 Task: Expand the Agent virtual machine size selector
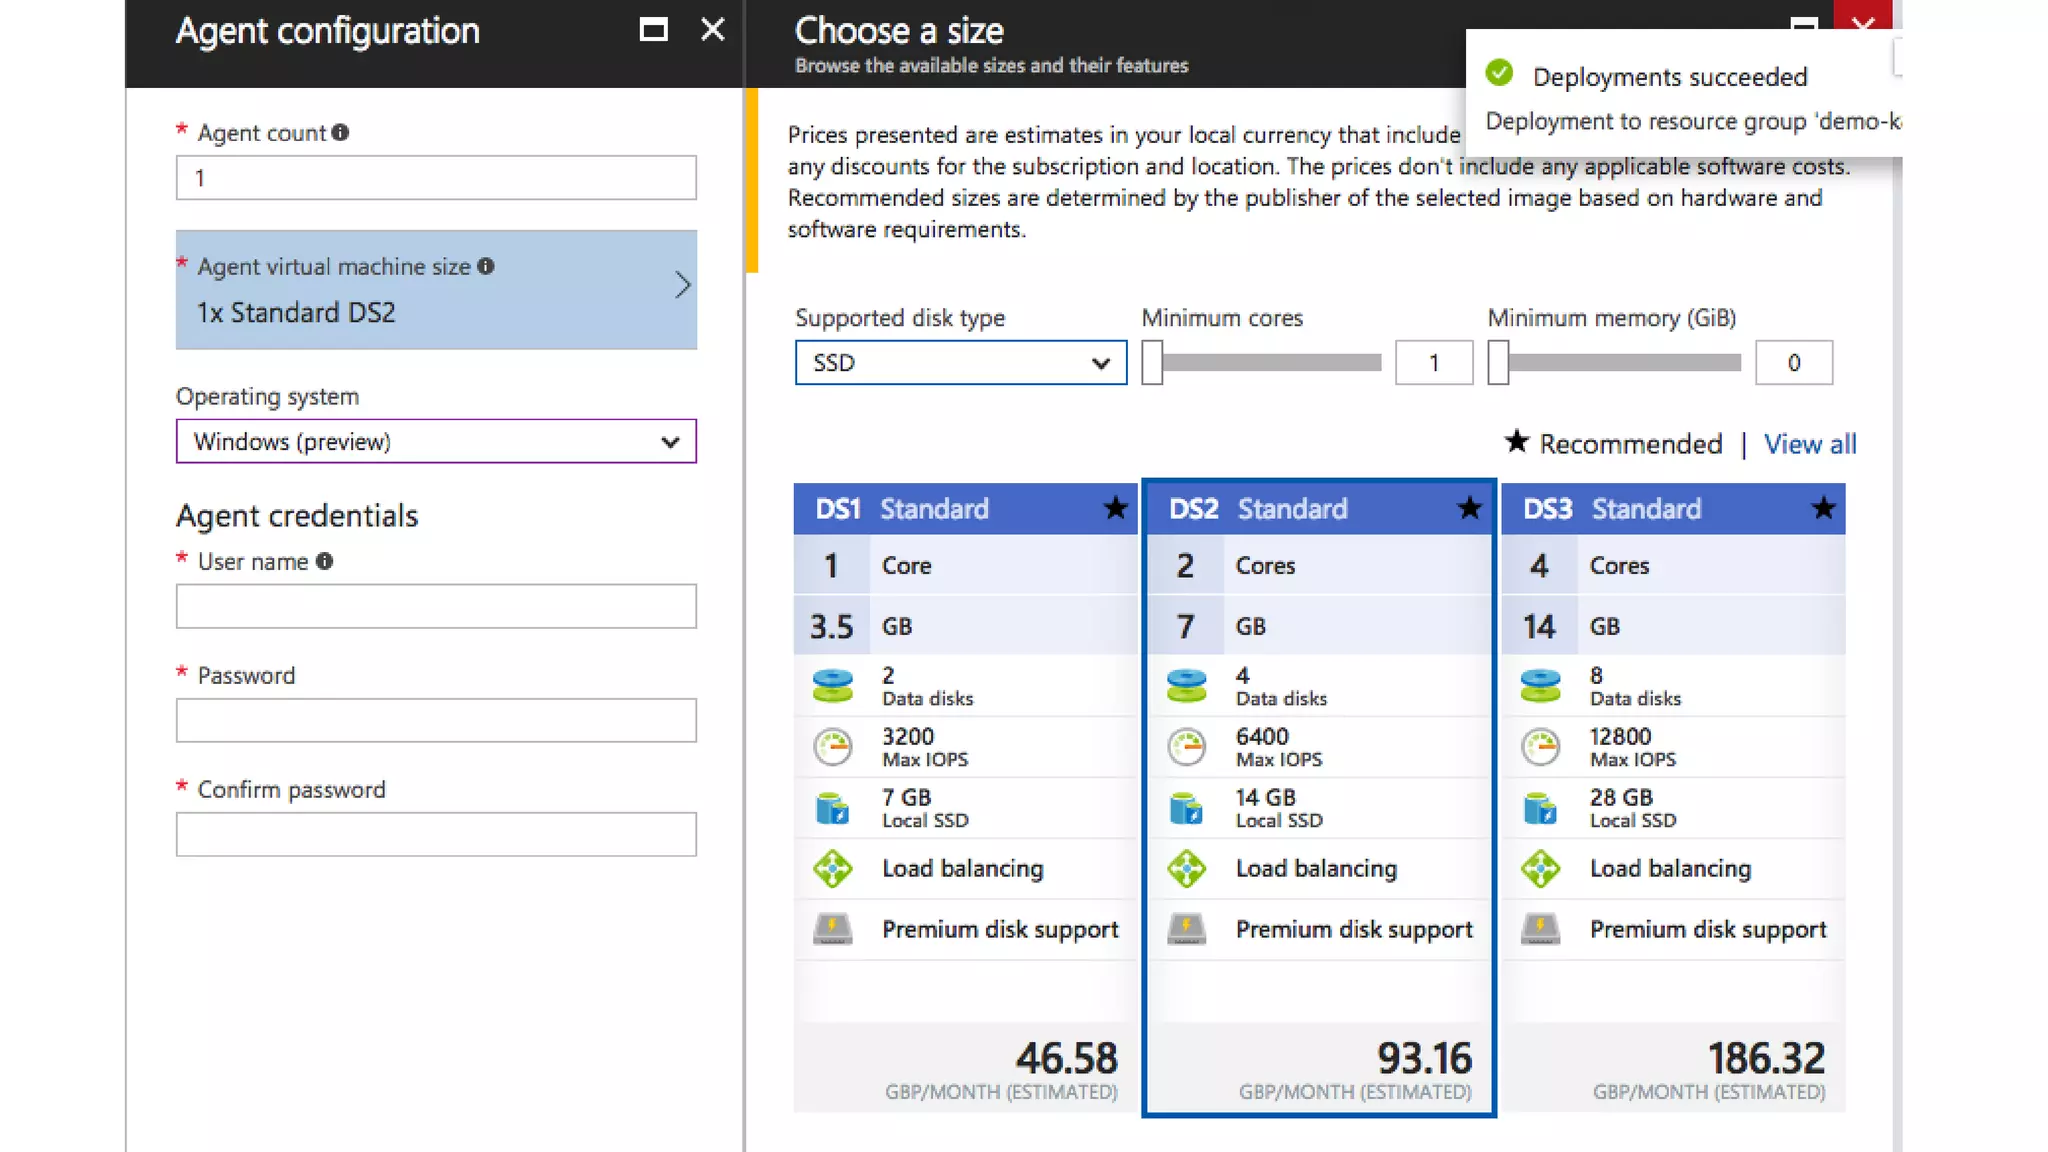436,290
